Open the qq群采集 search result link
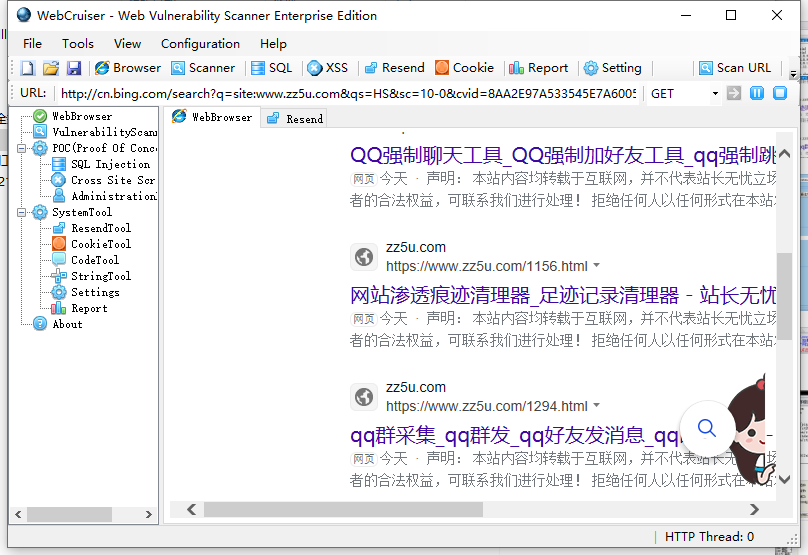 coord(515,436)
